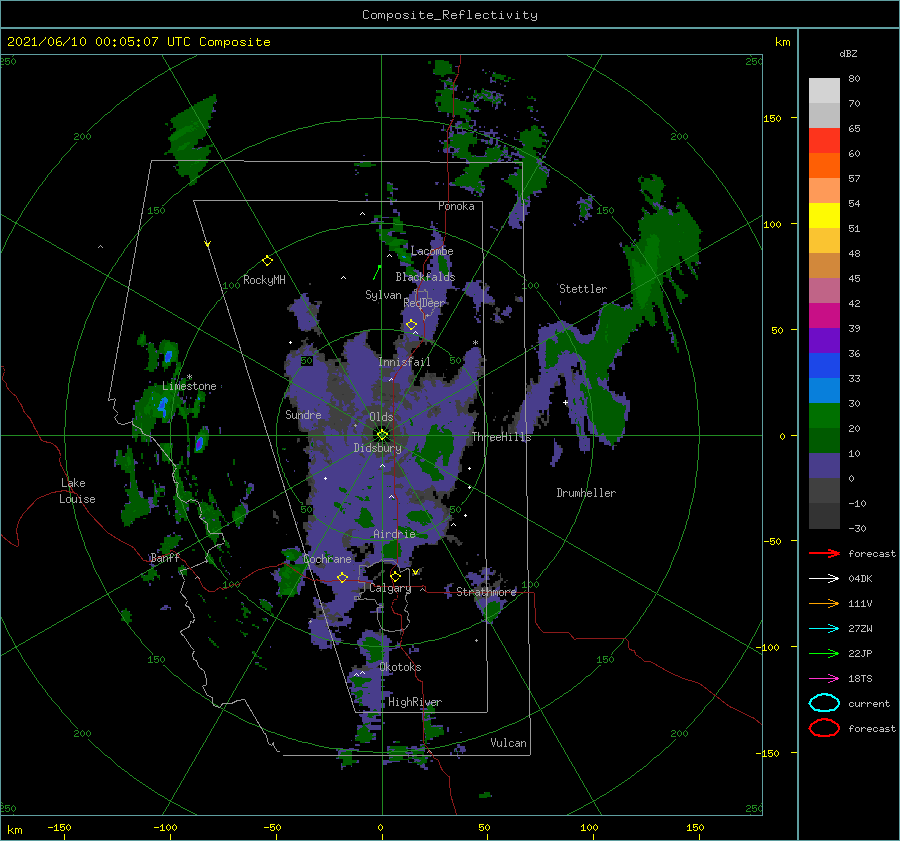Screen dimensions: 900x841
Task: Click the bright green 20-30 dBZ swatch
Action: (x=824, y=415)
